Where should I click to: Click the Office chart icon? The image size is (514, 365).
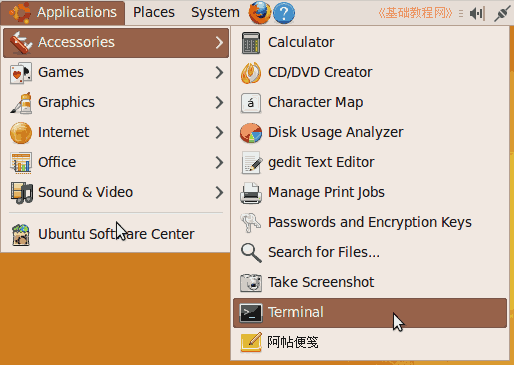(21, 163)
